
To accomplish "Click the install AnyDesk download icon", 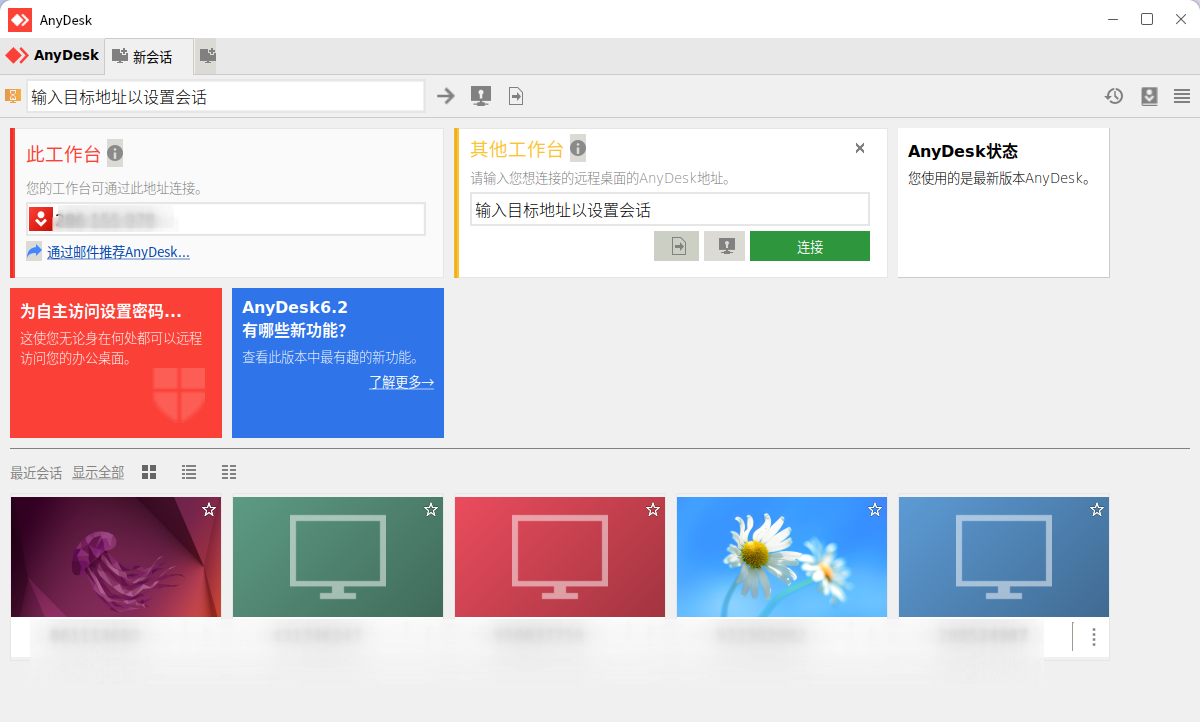I will point(1149,96).
